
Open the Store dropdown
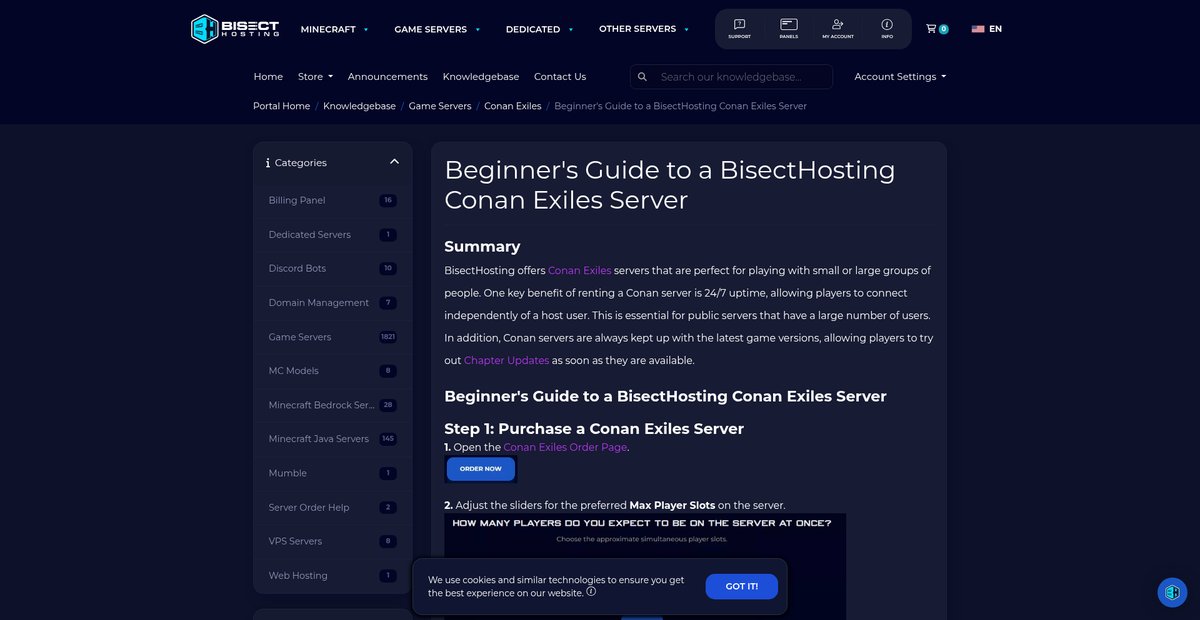315,76
